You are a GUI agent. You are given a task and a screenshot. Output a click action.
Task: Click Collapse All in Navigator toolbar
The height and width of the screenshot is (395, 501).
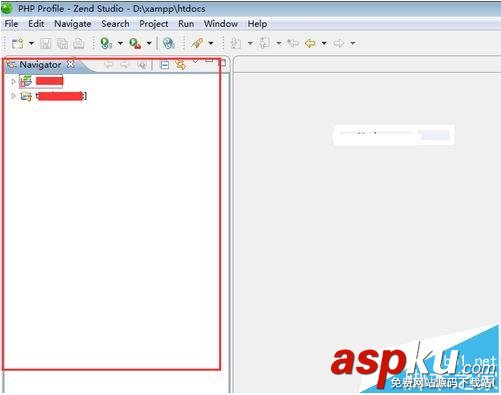point(164,65)
